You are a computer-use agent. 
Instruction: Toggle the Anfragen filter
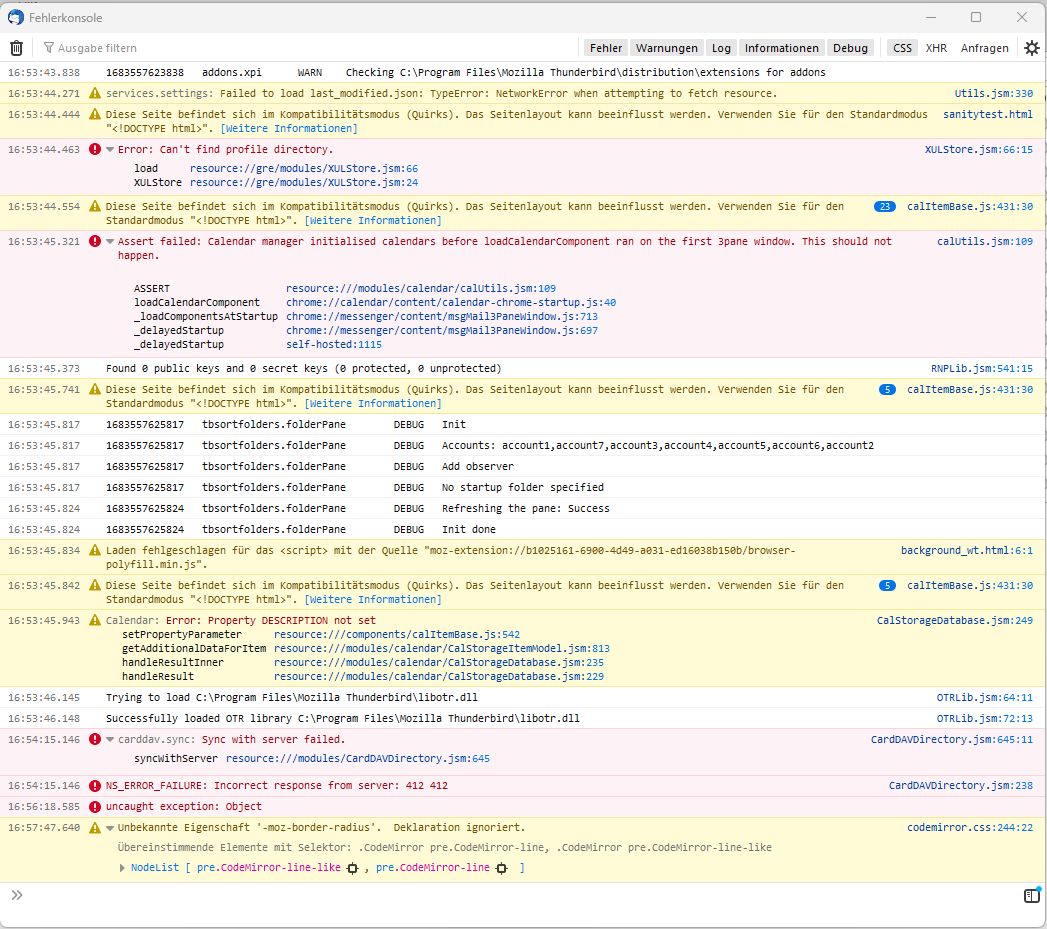point(984,48)
